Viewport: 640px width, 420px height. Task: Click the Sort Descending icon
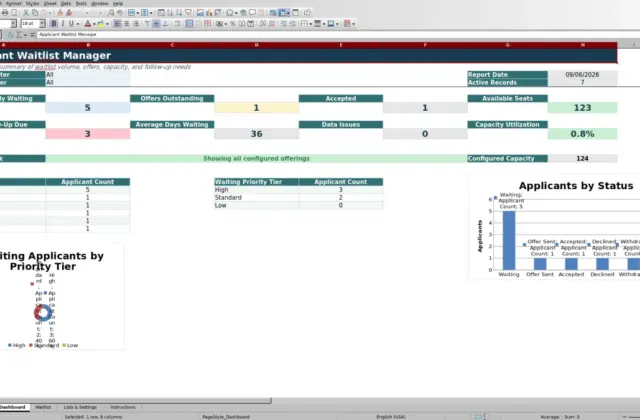[x=179, y=13]
